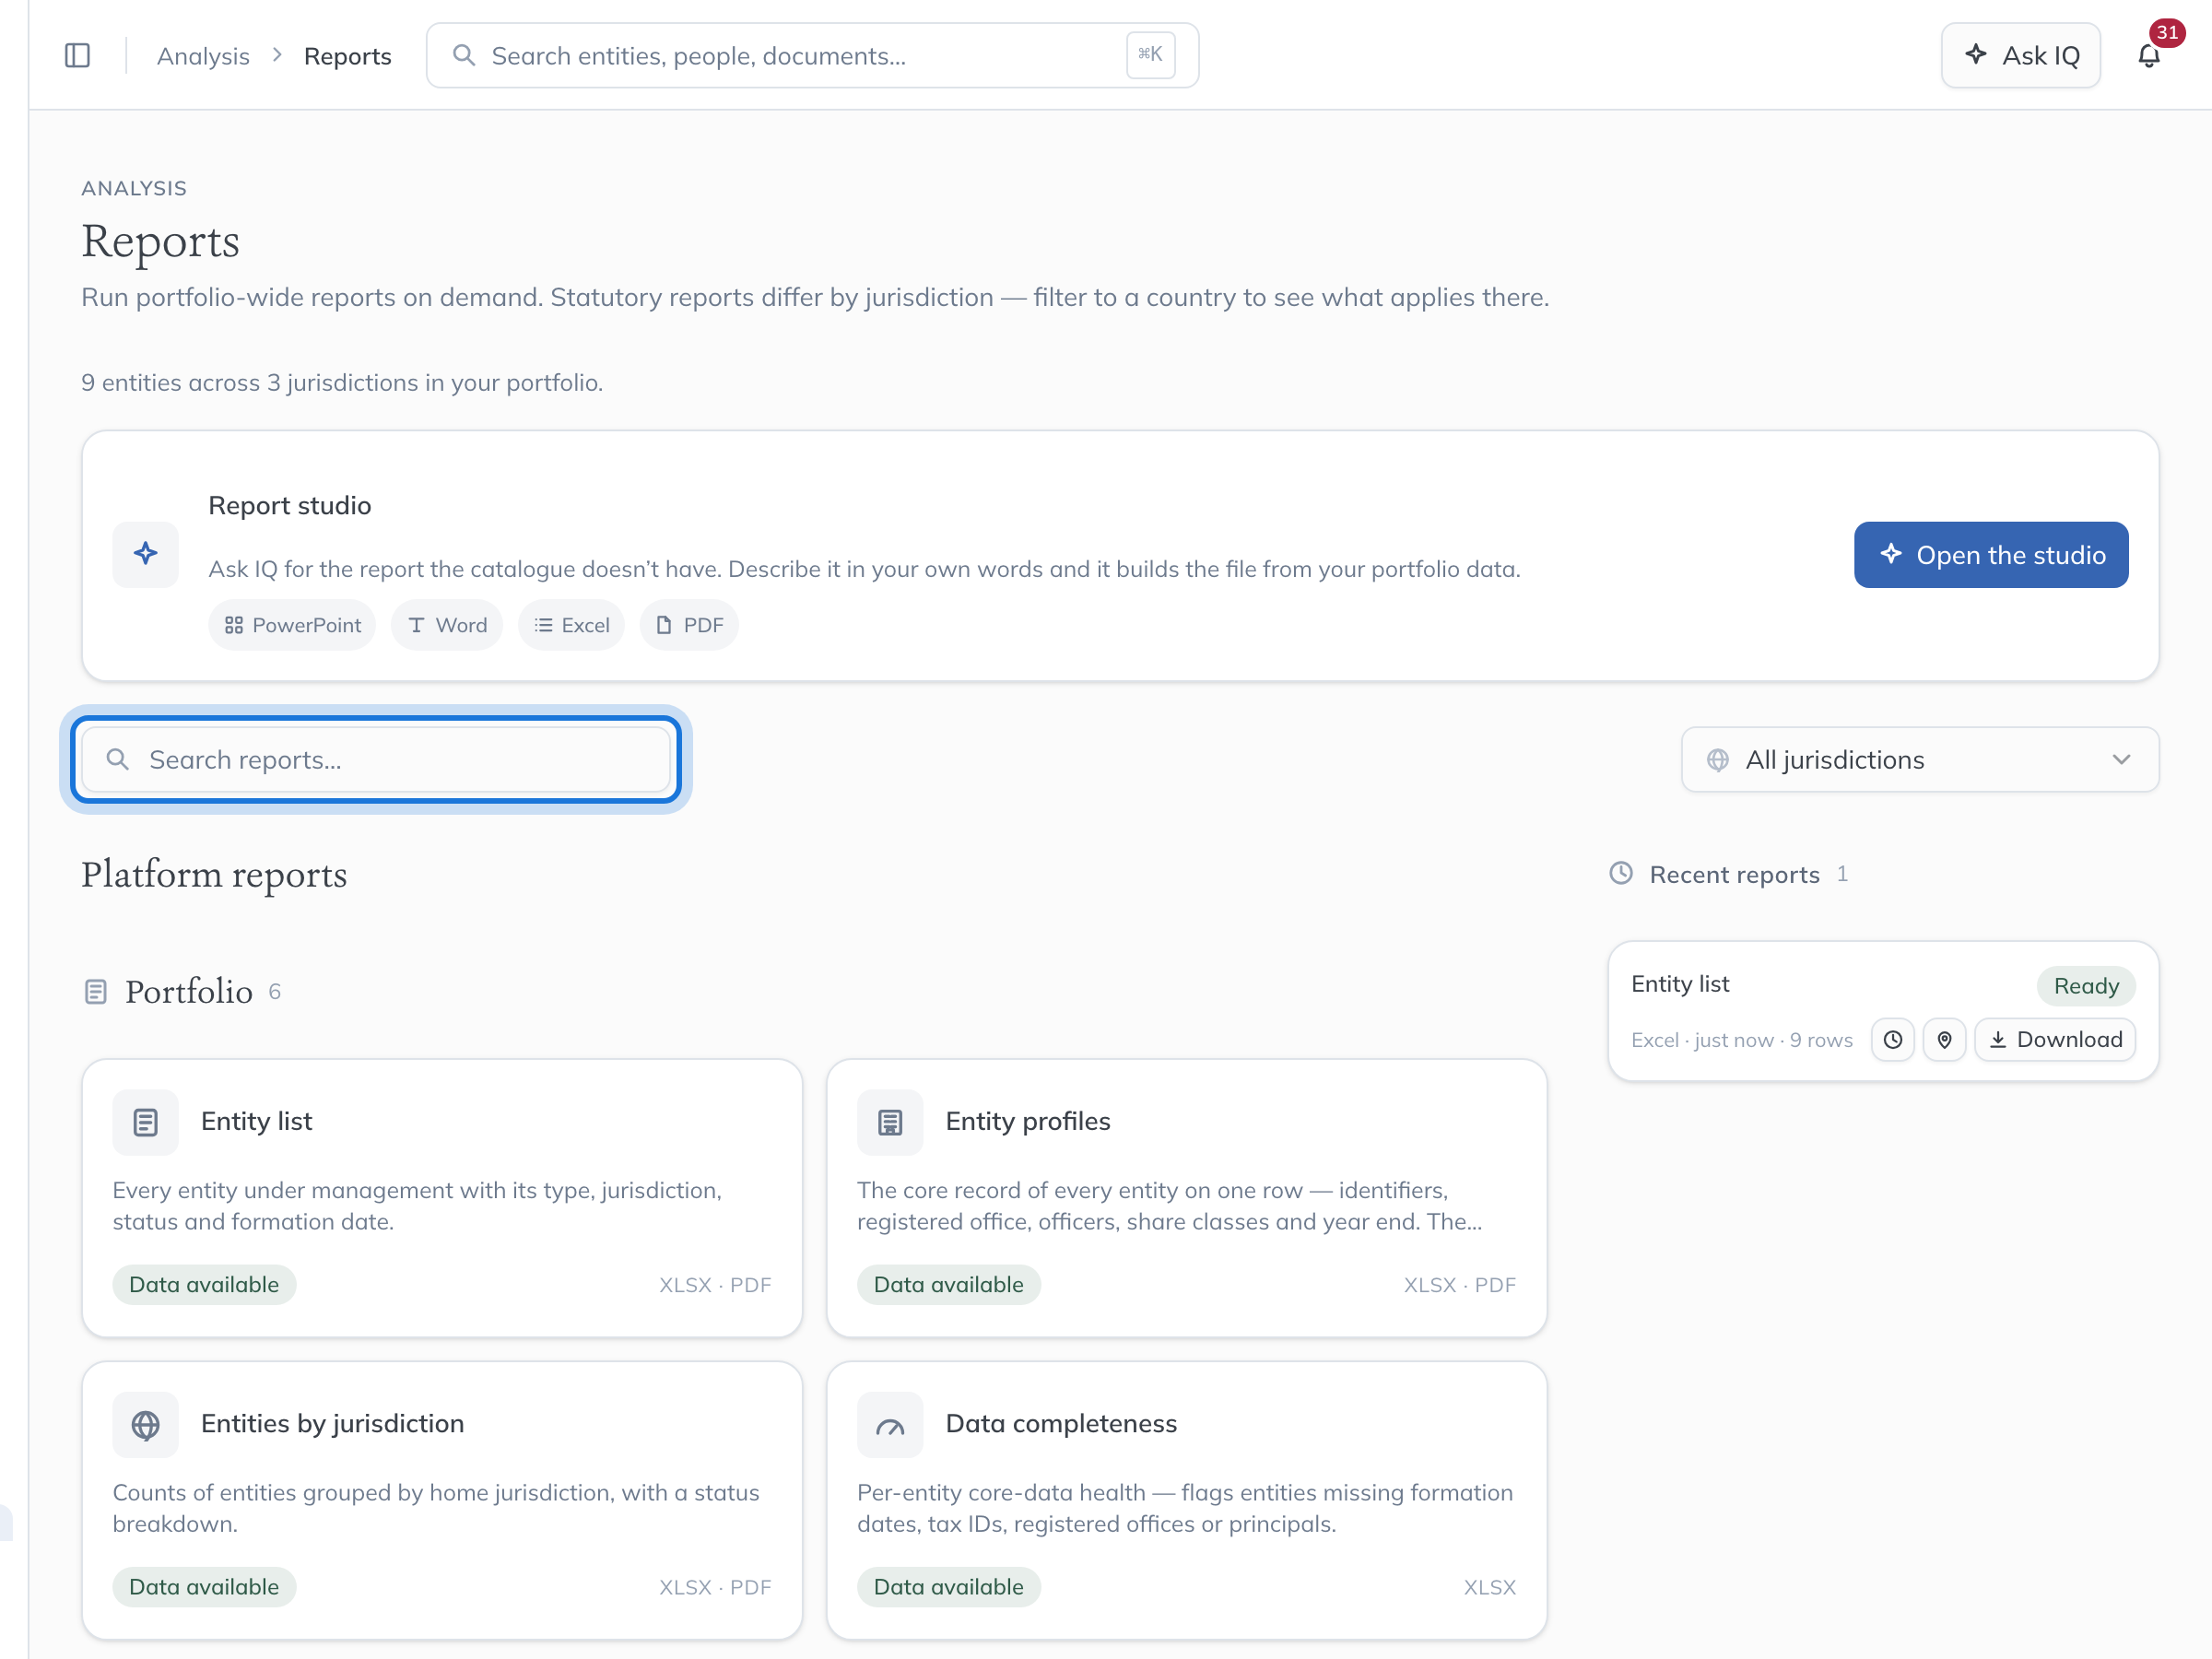Image resolution: width=2212 pixels, height=1659 pixels.
Task: Click the Entities by jurisdiction globe icon
Action: click(145, 1424)
